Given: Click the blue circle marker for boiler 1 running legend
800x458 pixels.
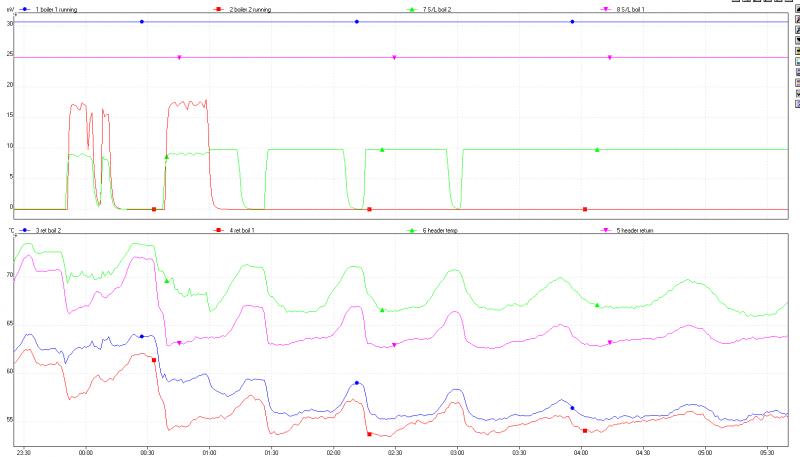Looking at the screenshot, I should coord(24,9).
